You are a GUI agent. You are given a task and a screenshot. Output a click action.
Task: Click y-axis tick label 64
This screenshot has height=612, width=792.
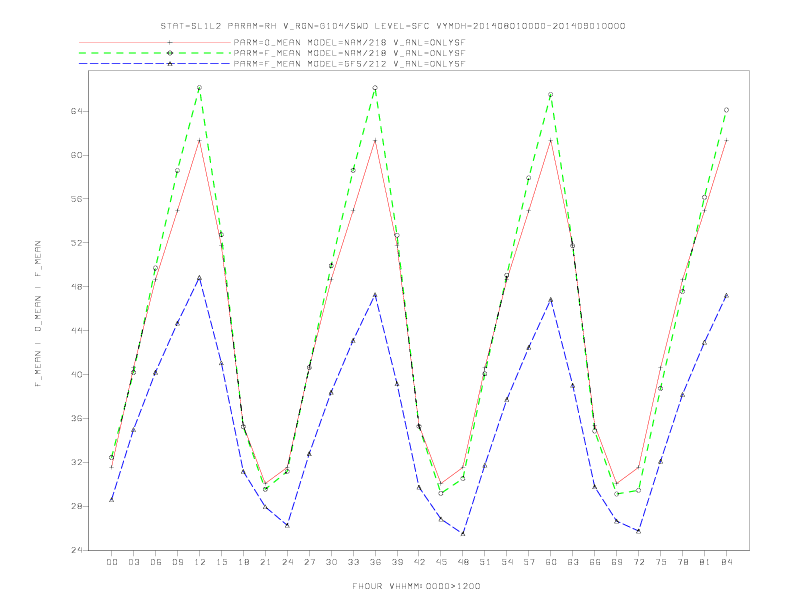click(x=76, y=111)
